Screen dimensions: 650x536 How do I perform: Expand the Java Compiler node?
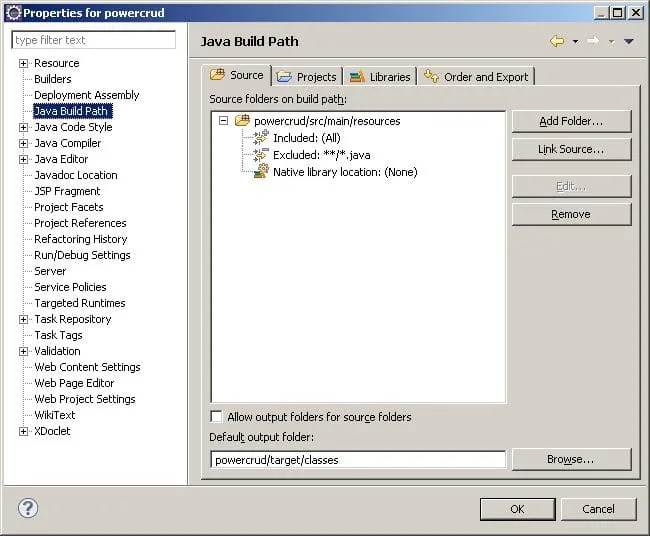(x=24, y=143)
